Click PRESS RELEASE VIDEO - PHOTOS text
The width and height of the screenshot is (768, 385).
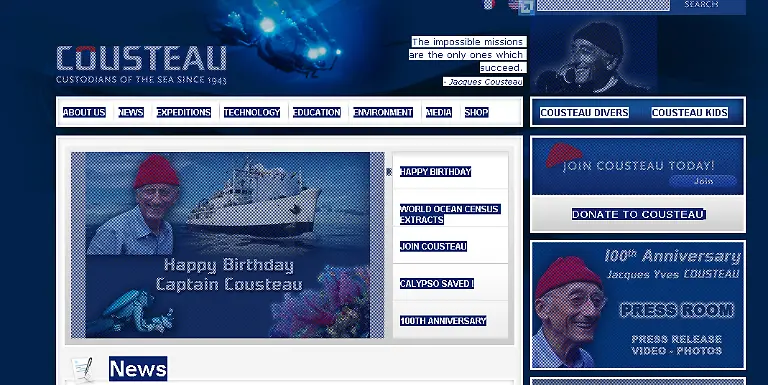click(x=676, y=345)
